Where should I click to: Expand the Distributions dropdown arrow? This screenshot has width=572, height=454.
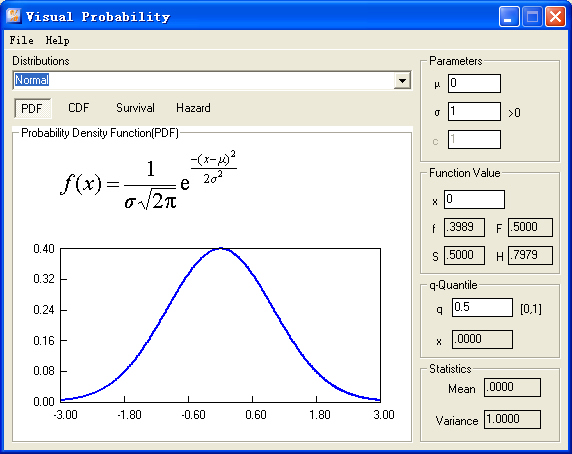pos(402,80)
